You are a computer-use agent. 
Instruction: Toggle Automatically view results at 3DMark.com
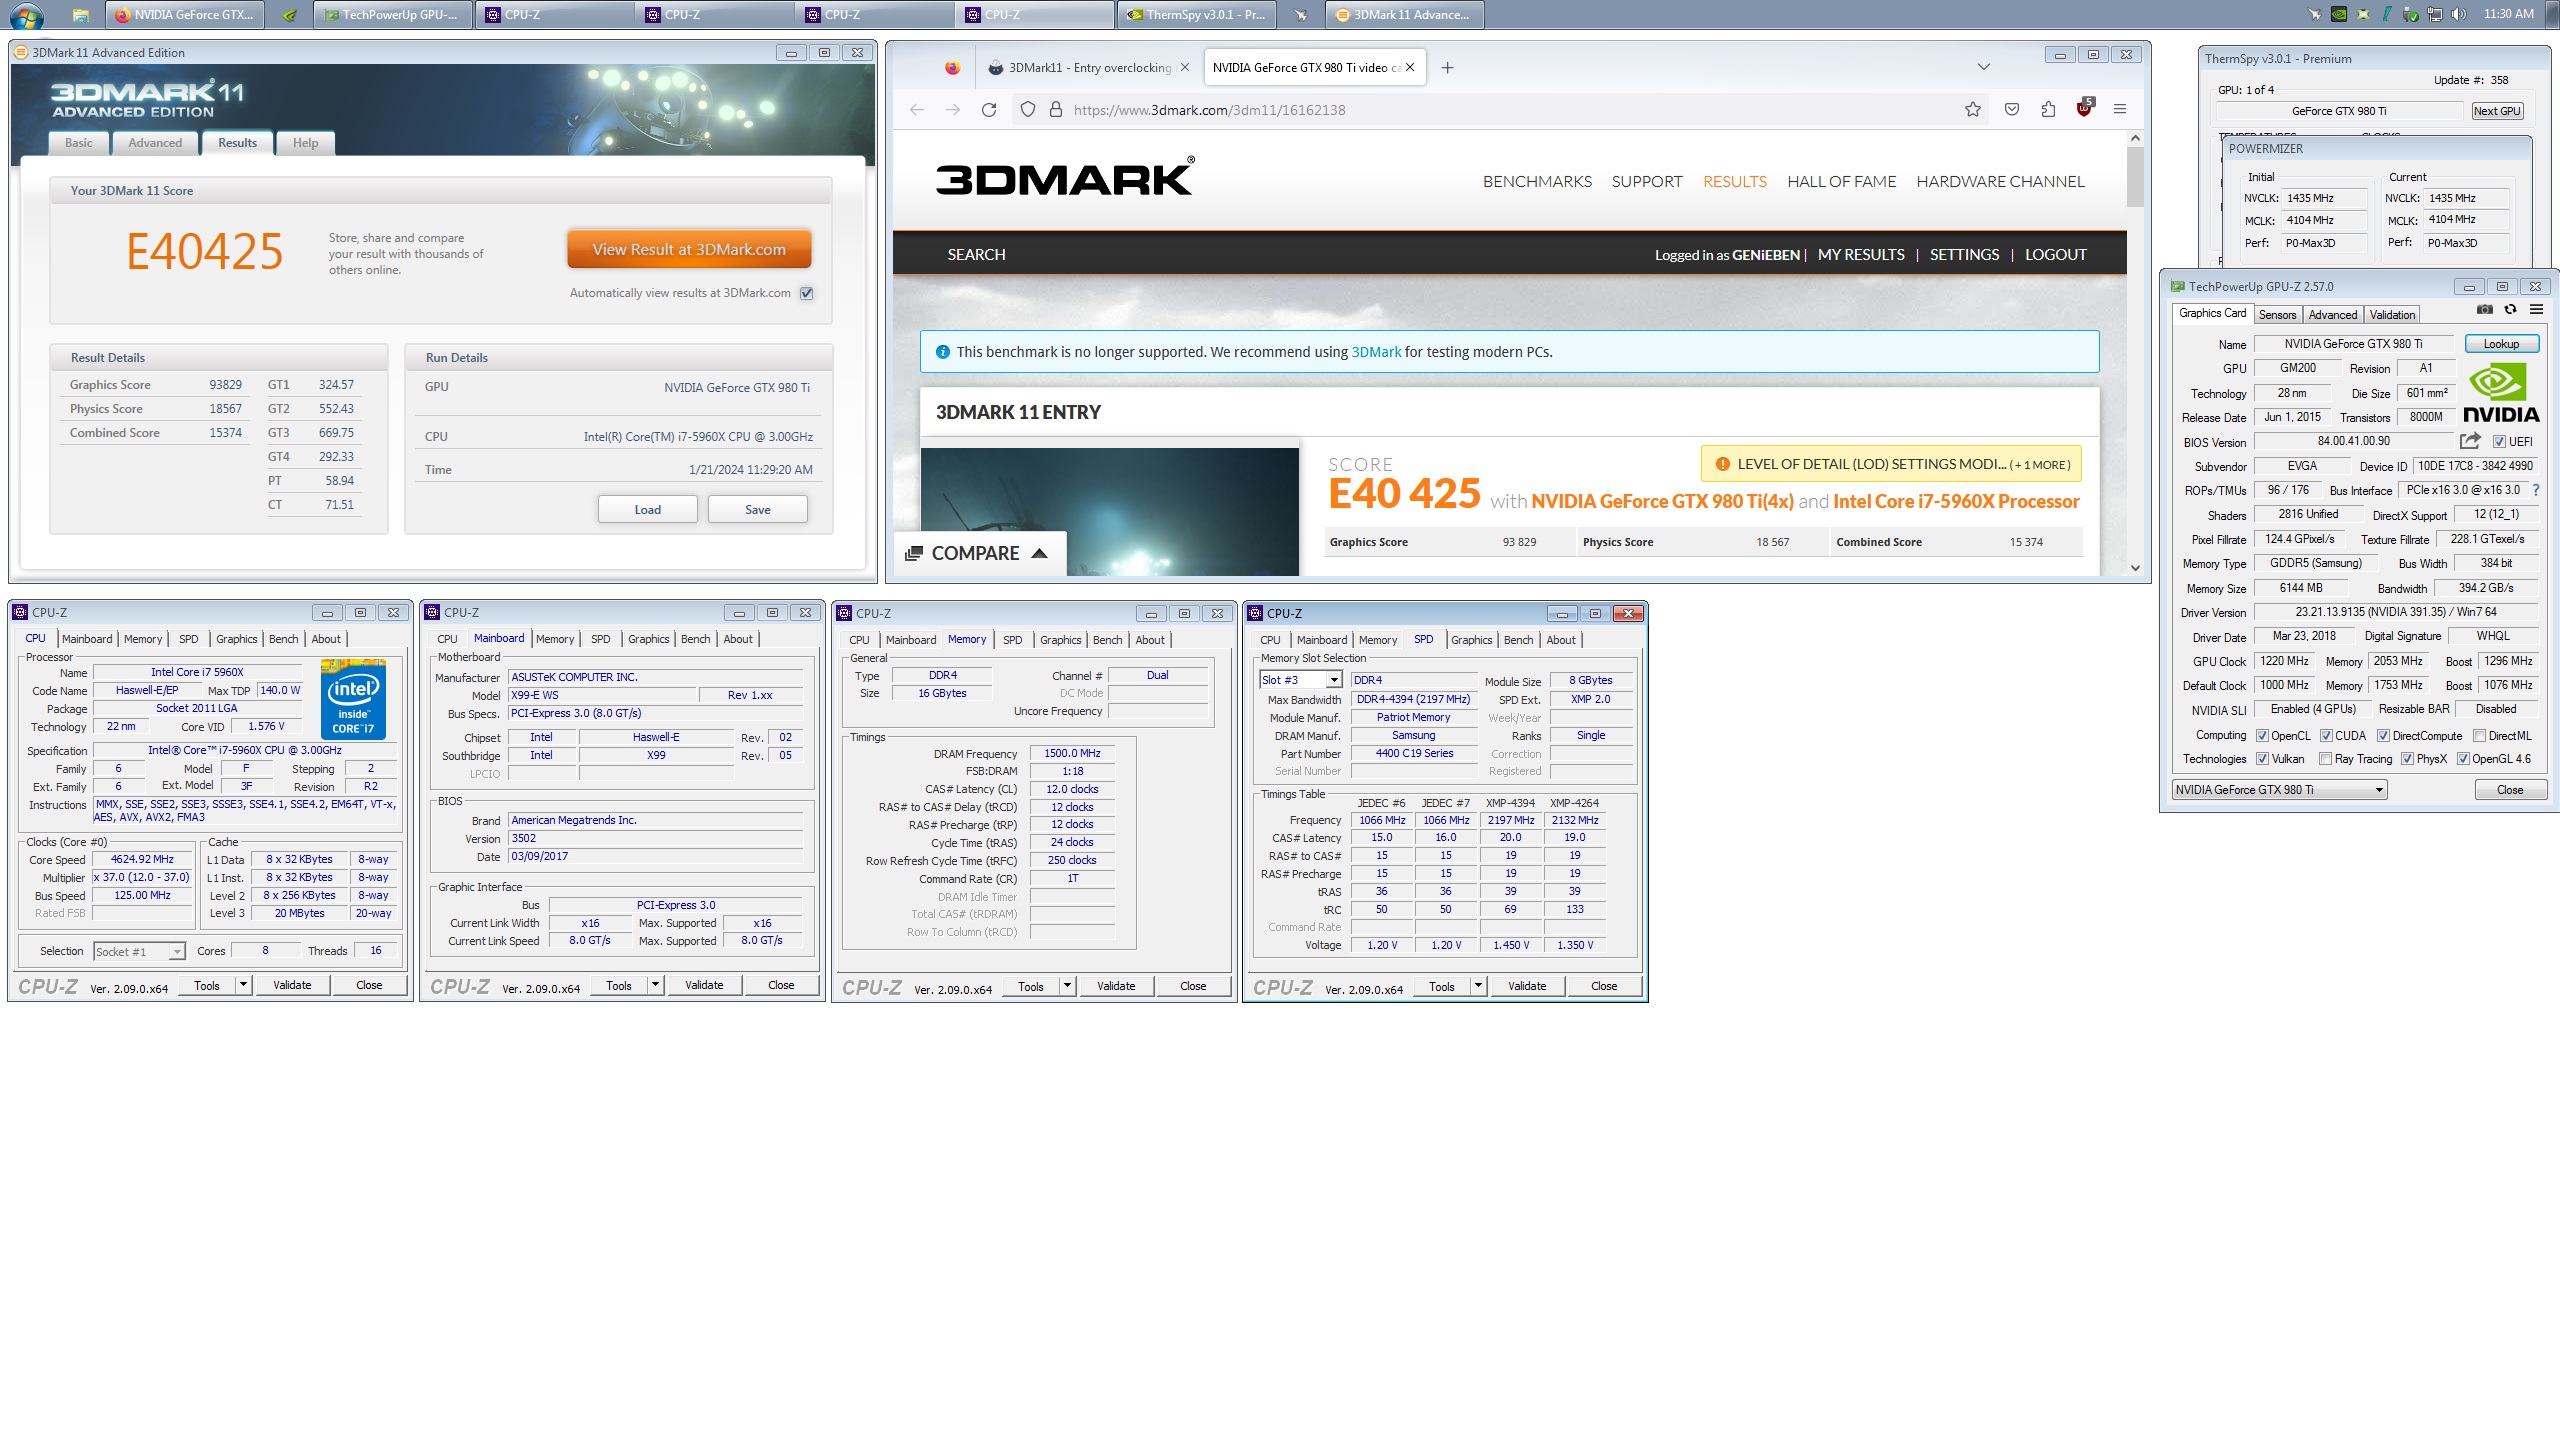coord(807,293)
